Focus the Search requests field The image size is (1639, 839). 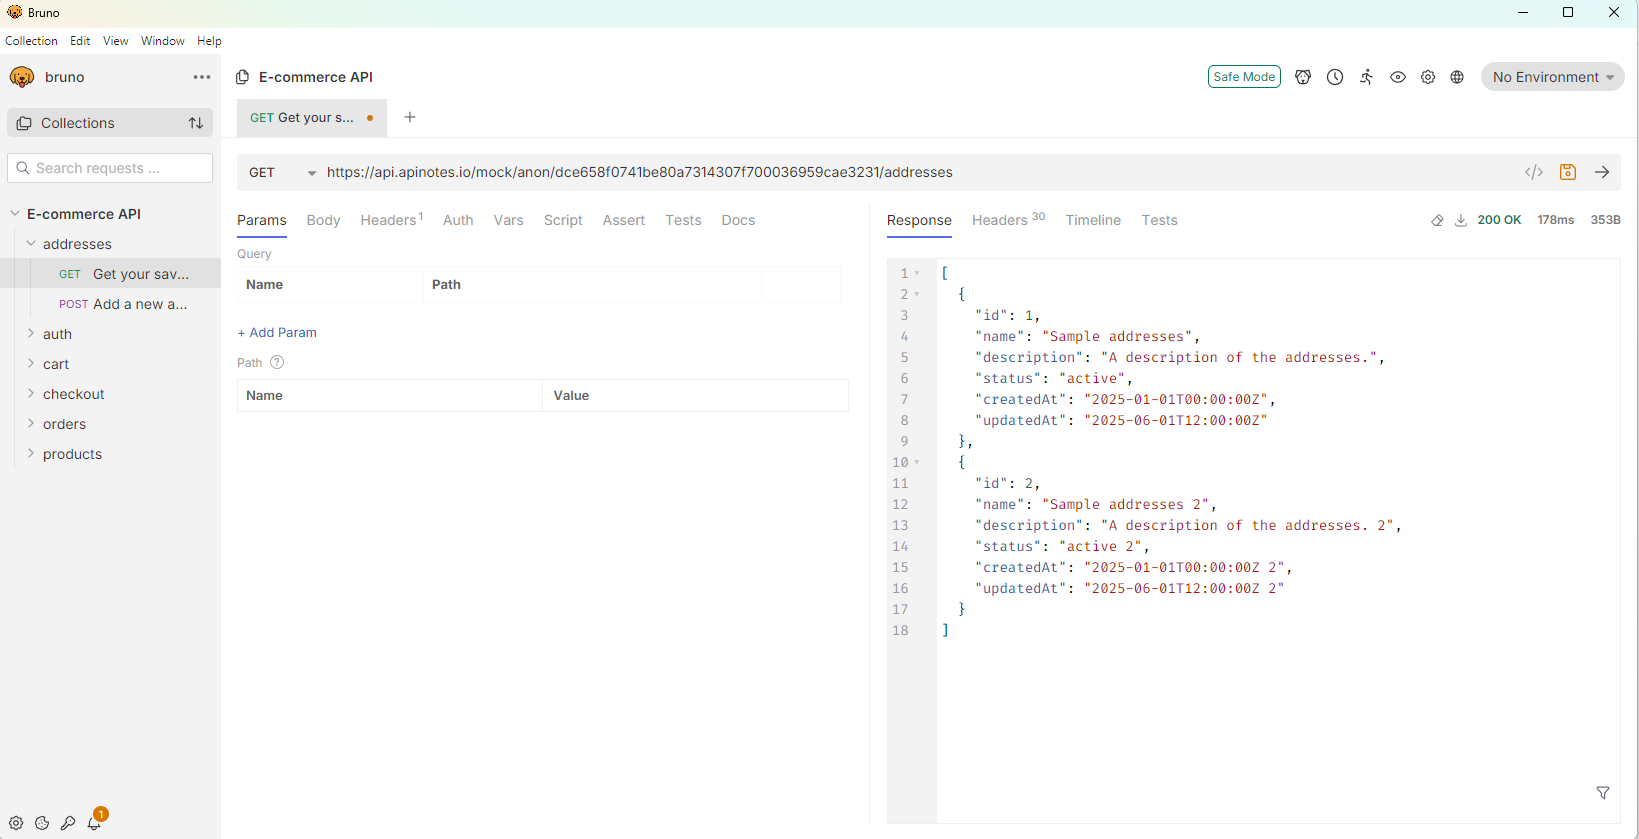click(x=110, y=168)
